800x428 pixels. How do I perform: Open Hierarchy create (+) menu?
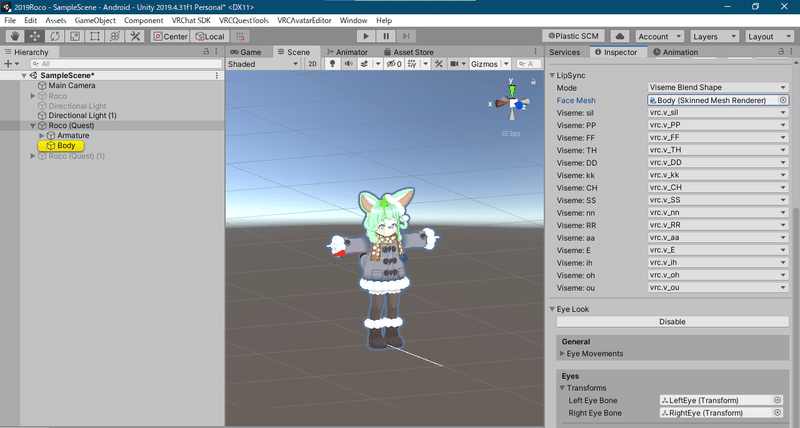point(11,64)
